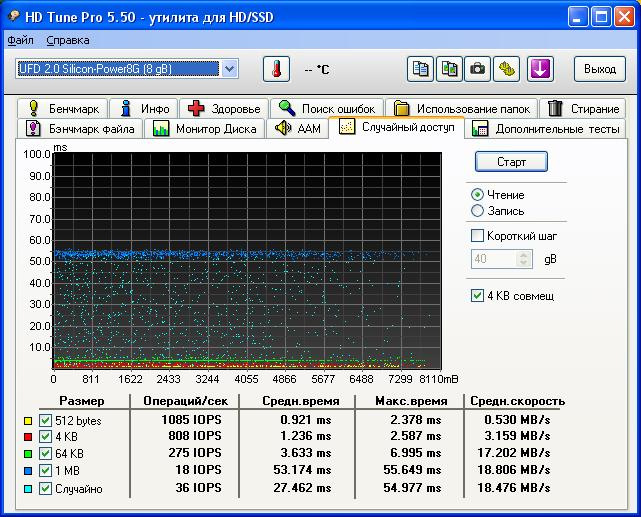Select the Случайный доступ tab

click(x=396, y=128)
